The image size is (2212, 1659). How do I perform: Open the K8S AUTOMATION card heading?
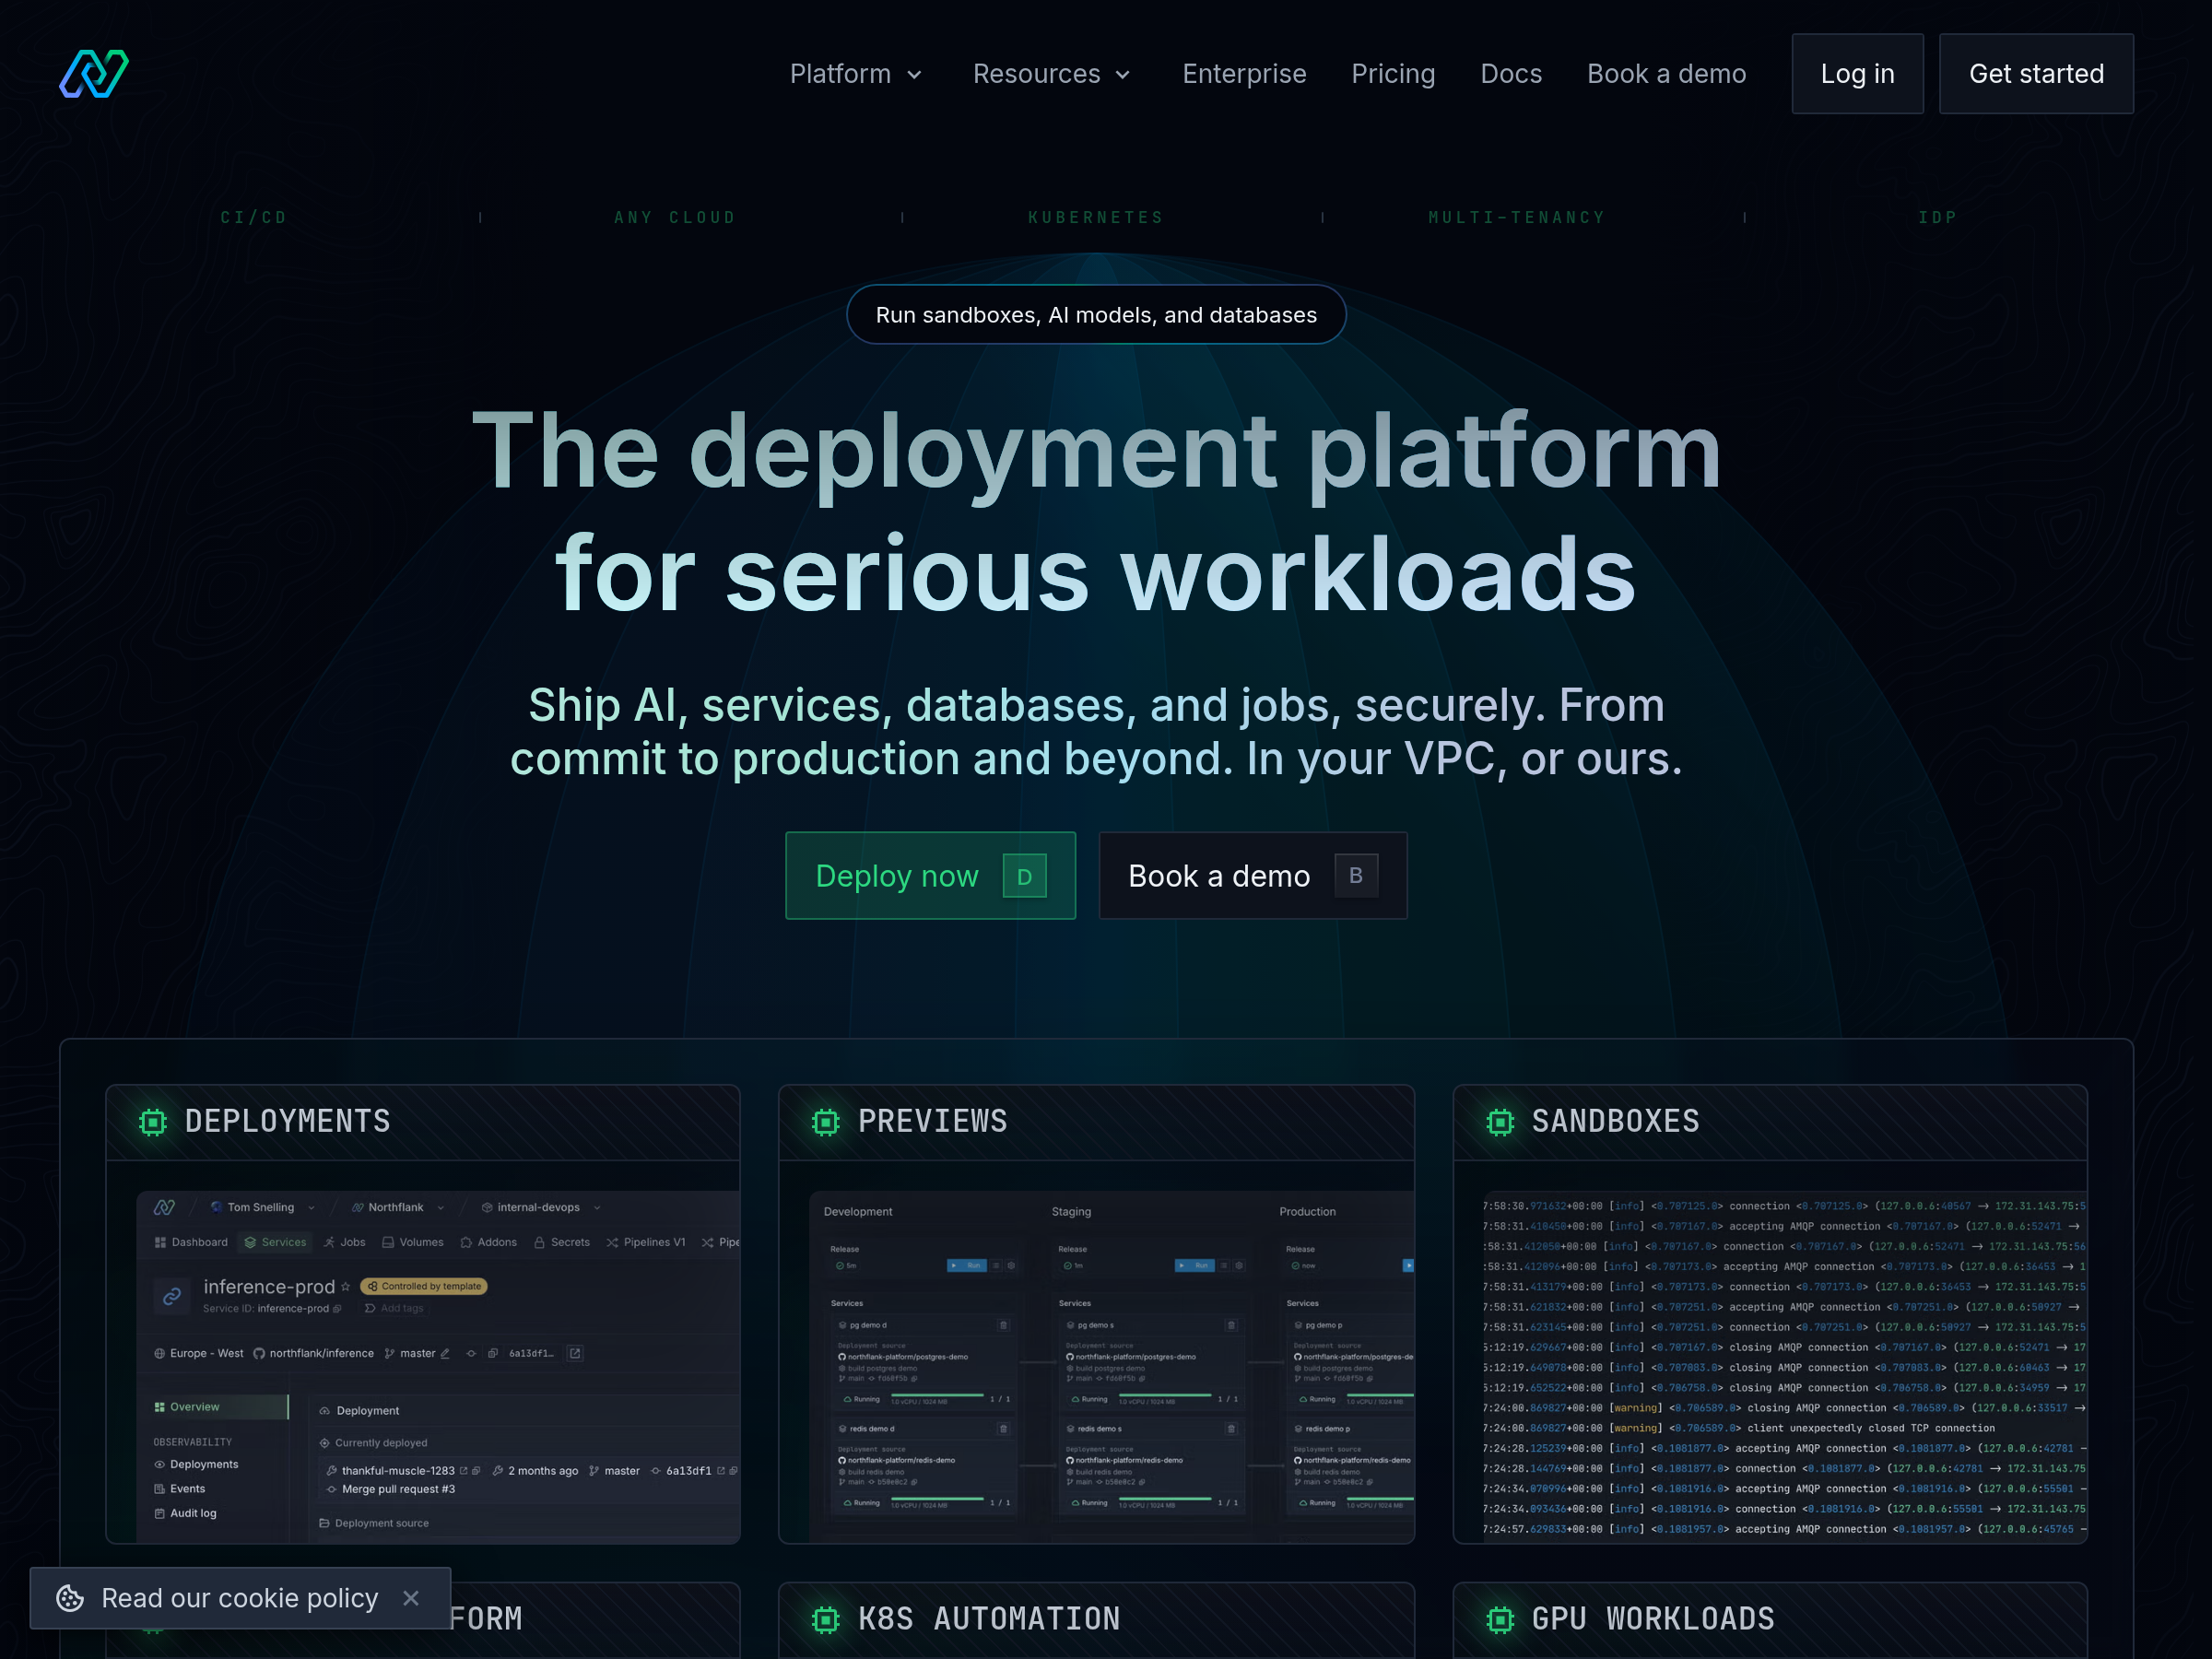point(989,1619)
